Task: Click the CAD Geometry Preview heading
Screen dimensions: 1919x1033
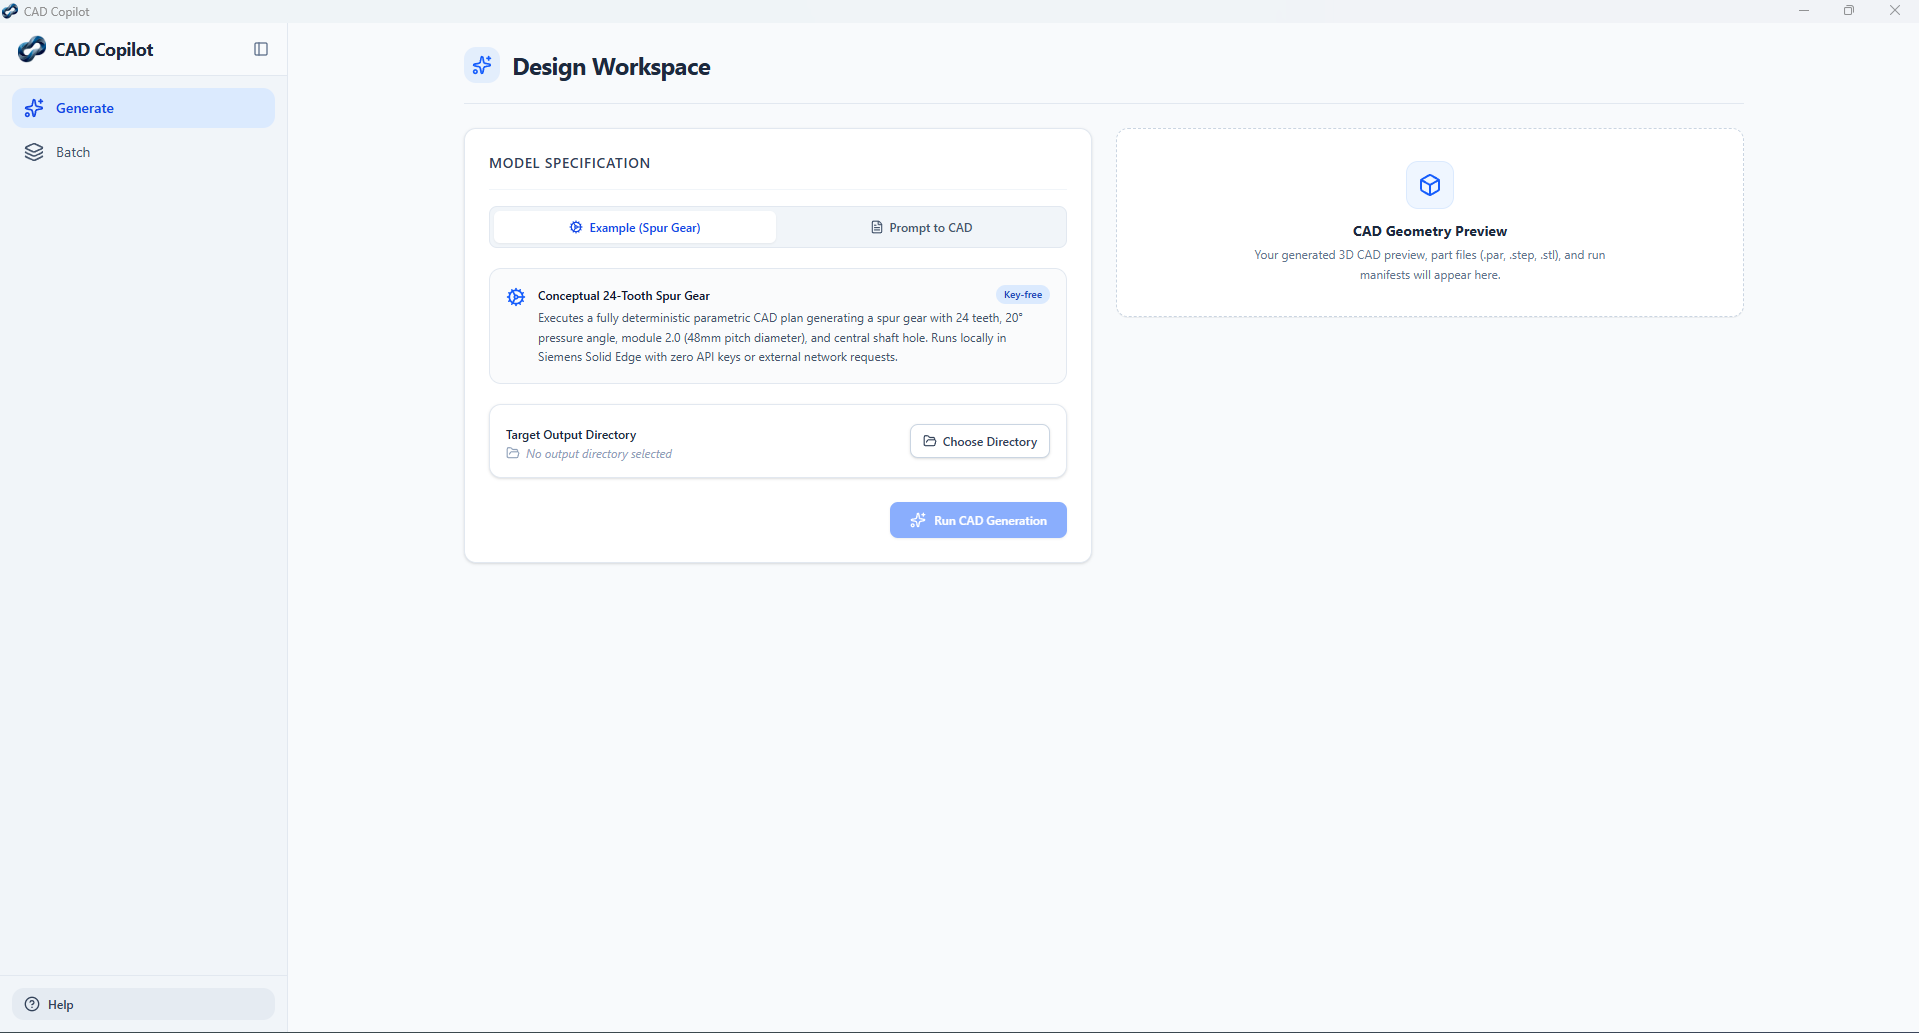Action: (x=1430, y=231)
